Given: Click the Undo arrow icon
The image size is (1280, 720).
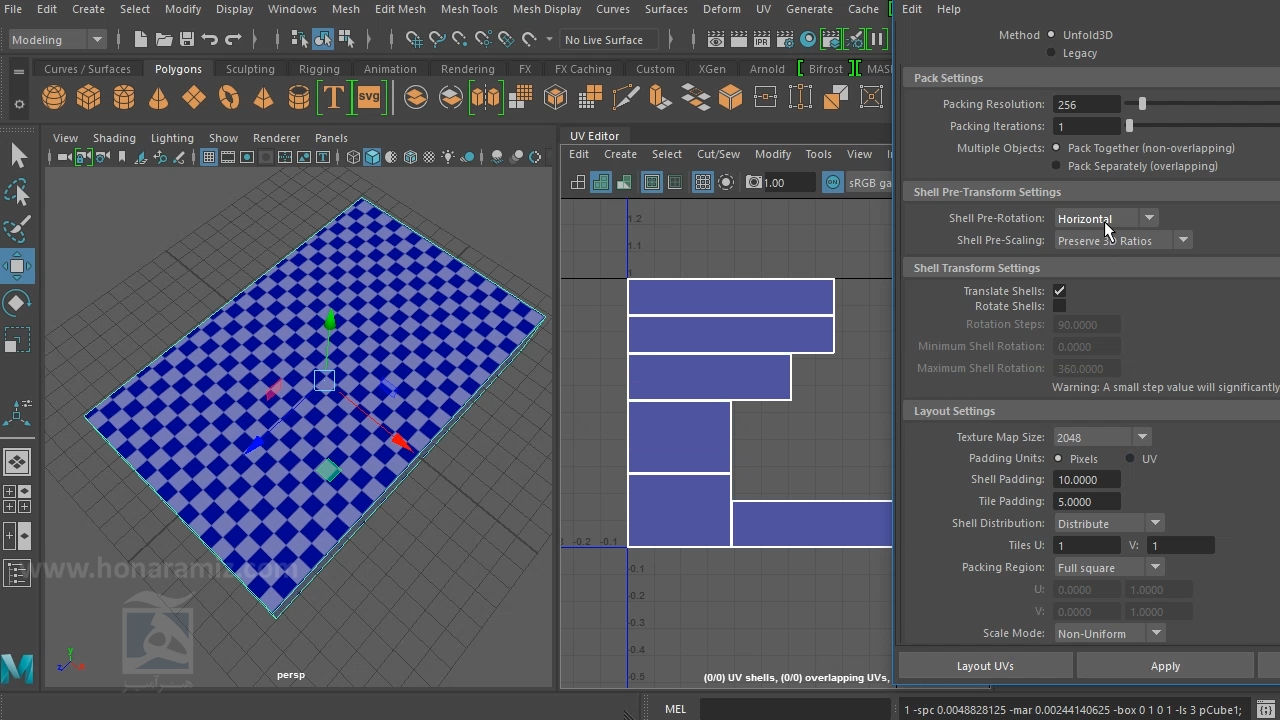Looking at the screenshot, I should pos(209,40).
